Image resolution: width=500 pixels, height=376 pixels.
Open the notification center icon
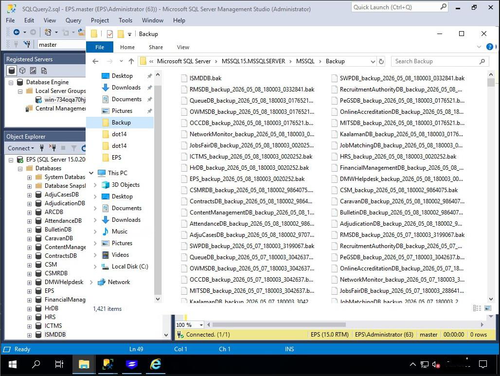(483, 364)
